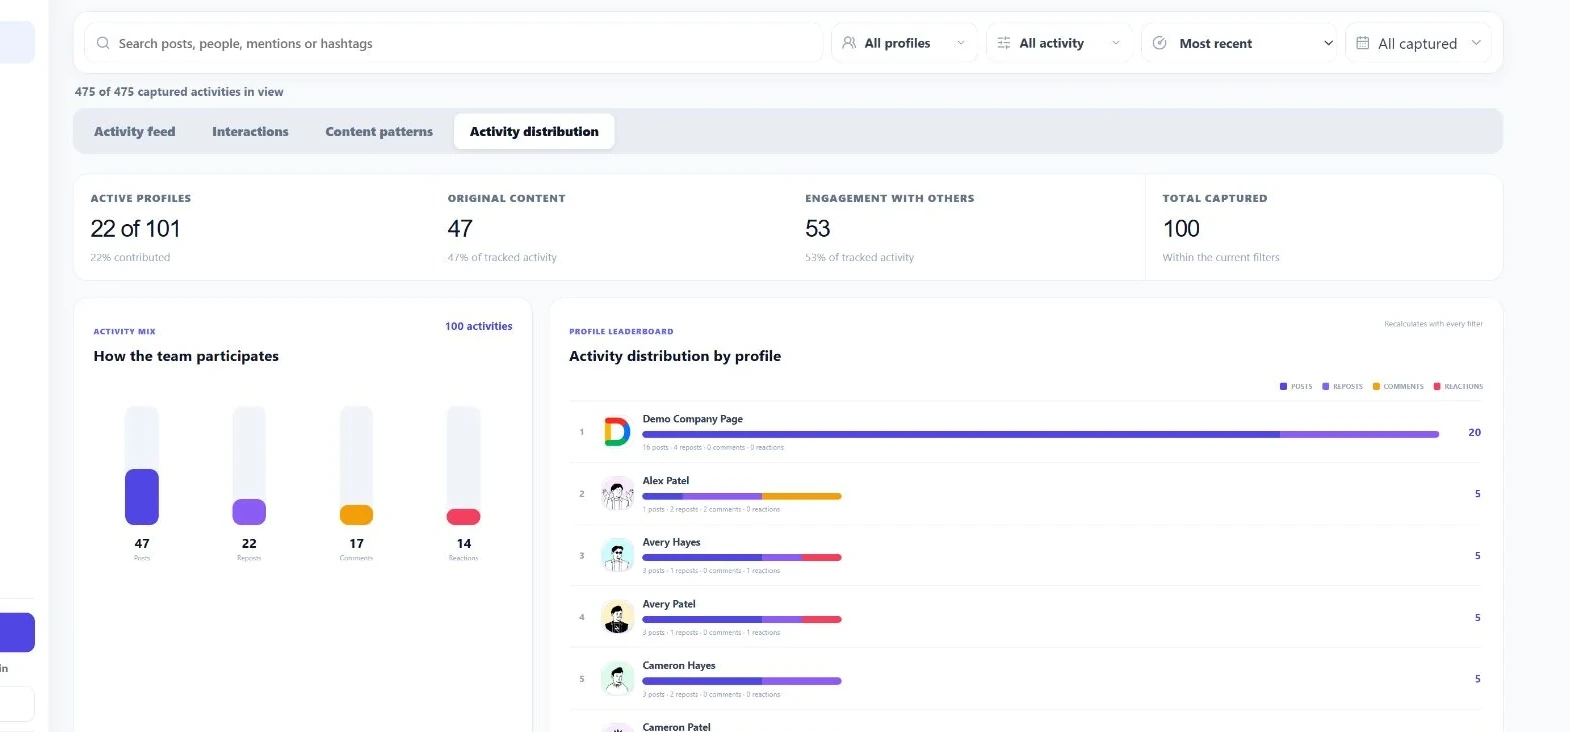Click the '22% contributed' caption
Viewport: 1570px width, 732px height.
point(130,258)
